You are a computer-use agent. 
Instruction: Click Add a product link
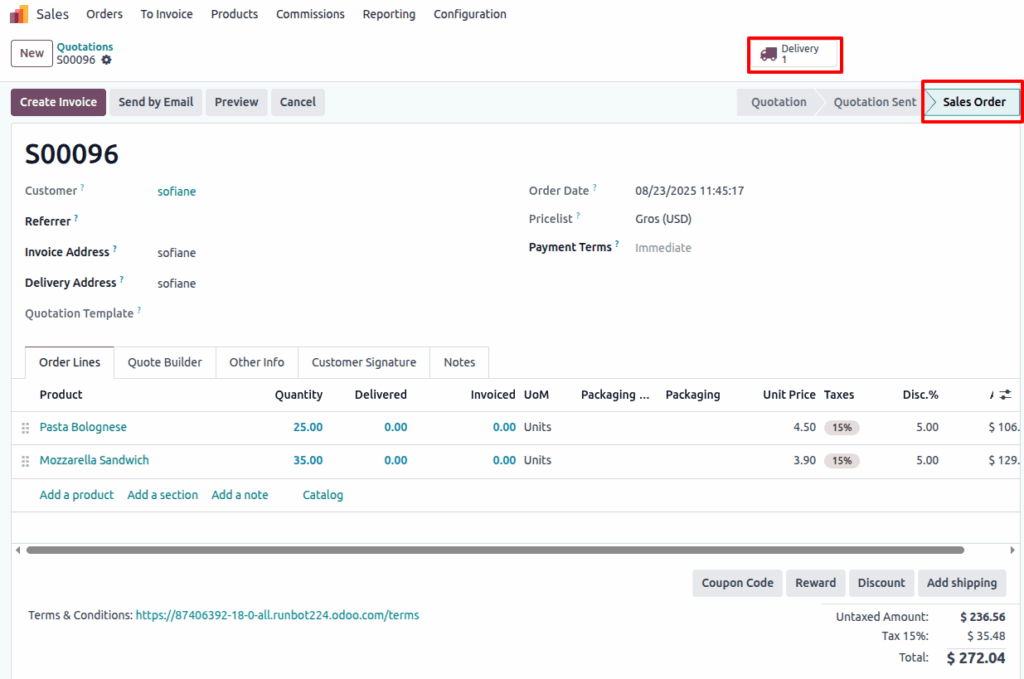pyautogui.click(x=76, y=495)
